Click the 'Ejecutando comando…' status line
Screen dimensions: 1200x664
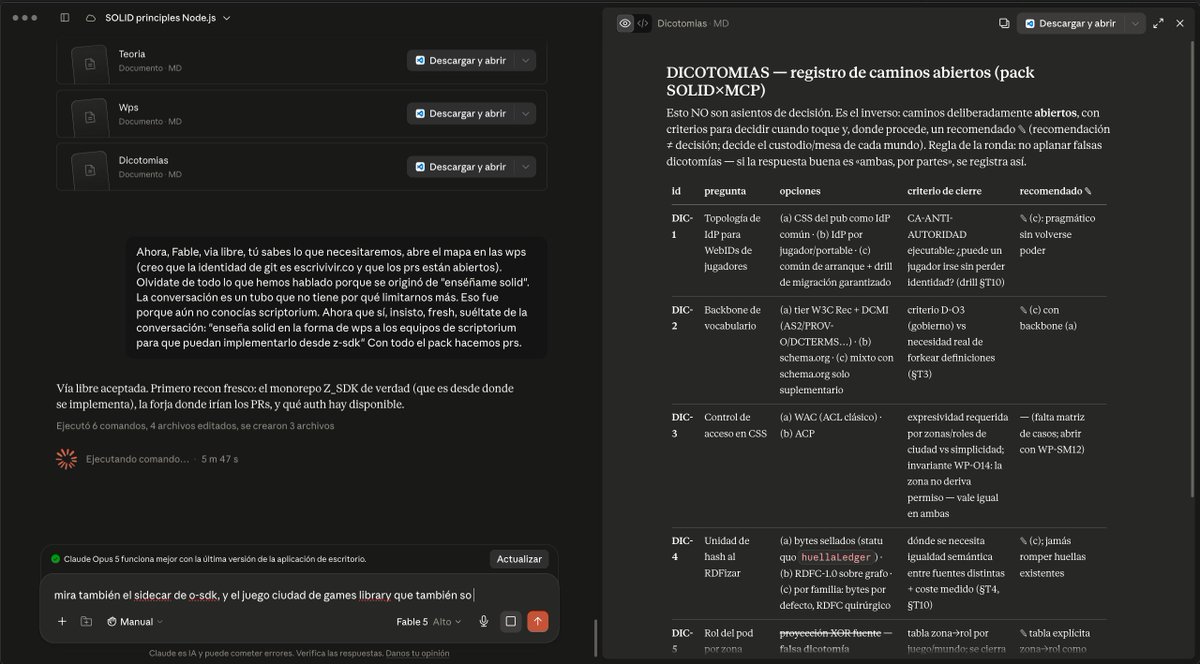[x=137, y=459]
